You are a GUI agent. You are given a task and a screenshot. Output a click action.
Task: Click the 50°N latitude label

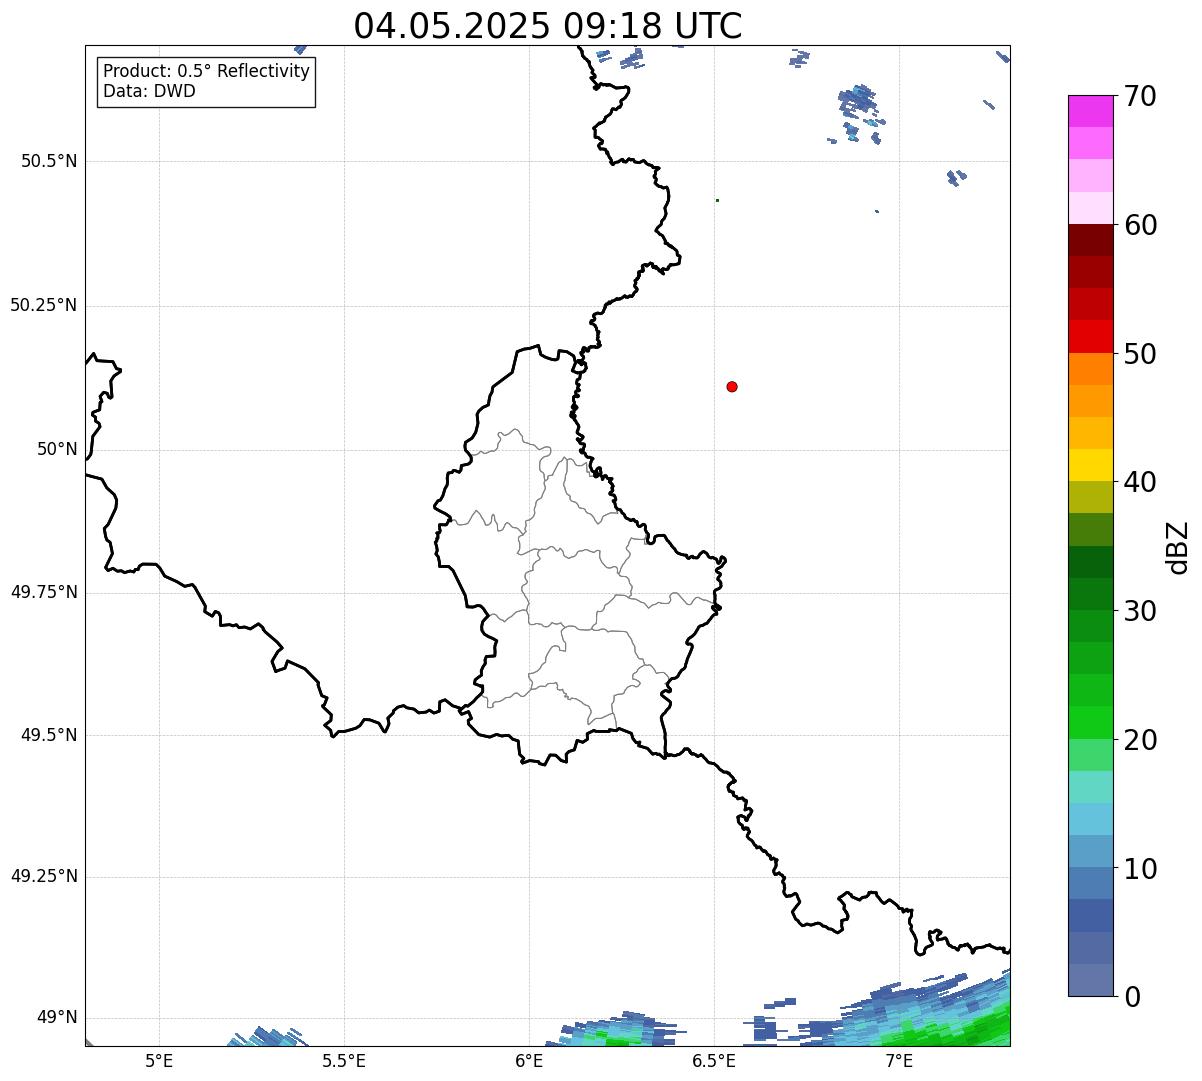click(x=57, y=449)
